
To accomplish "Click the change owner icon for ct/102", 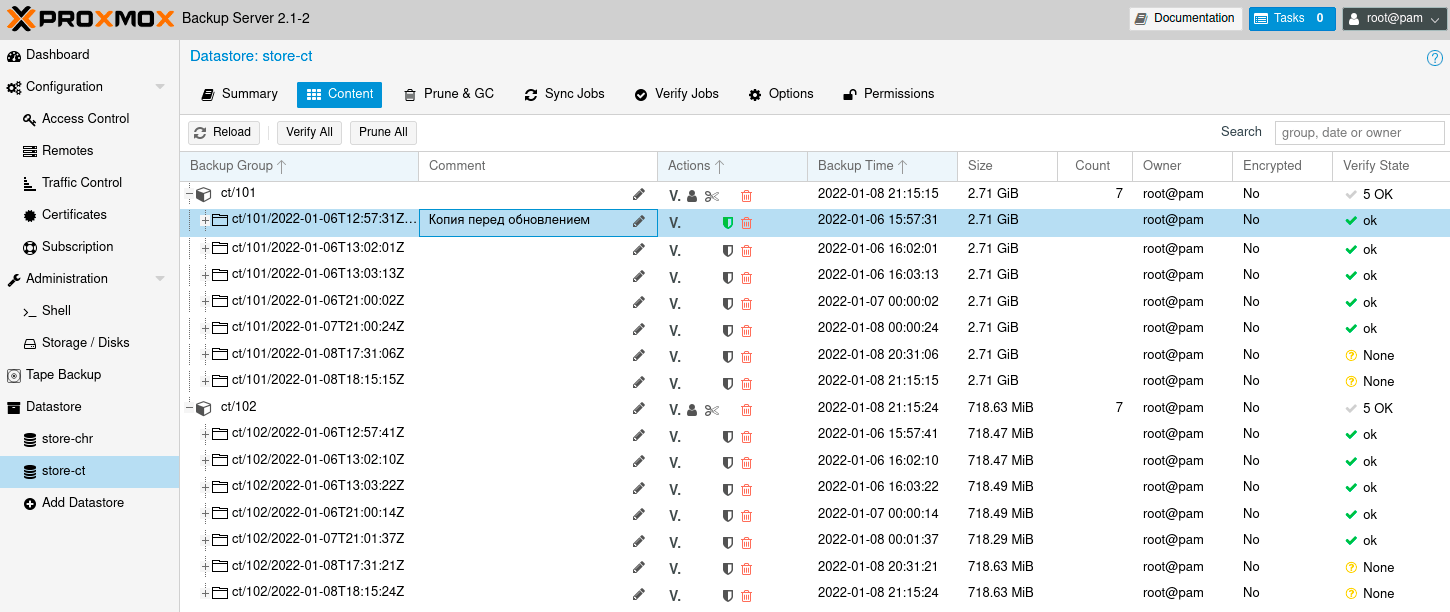I will pos(692,410).
